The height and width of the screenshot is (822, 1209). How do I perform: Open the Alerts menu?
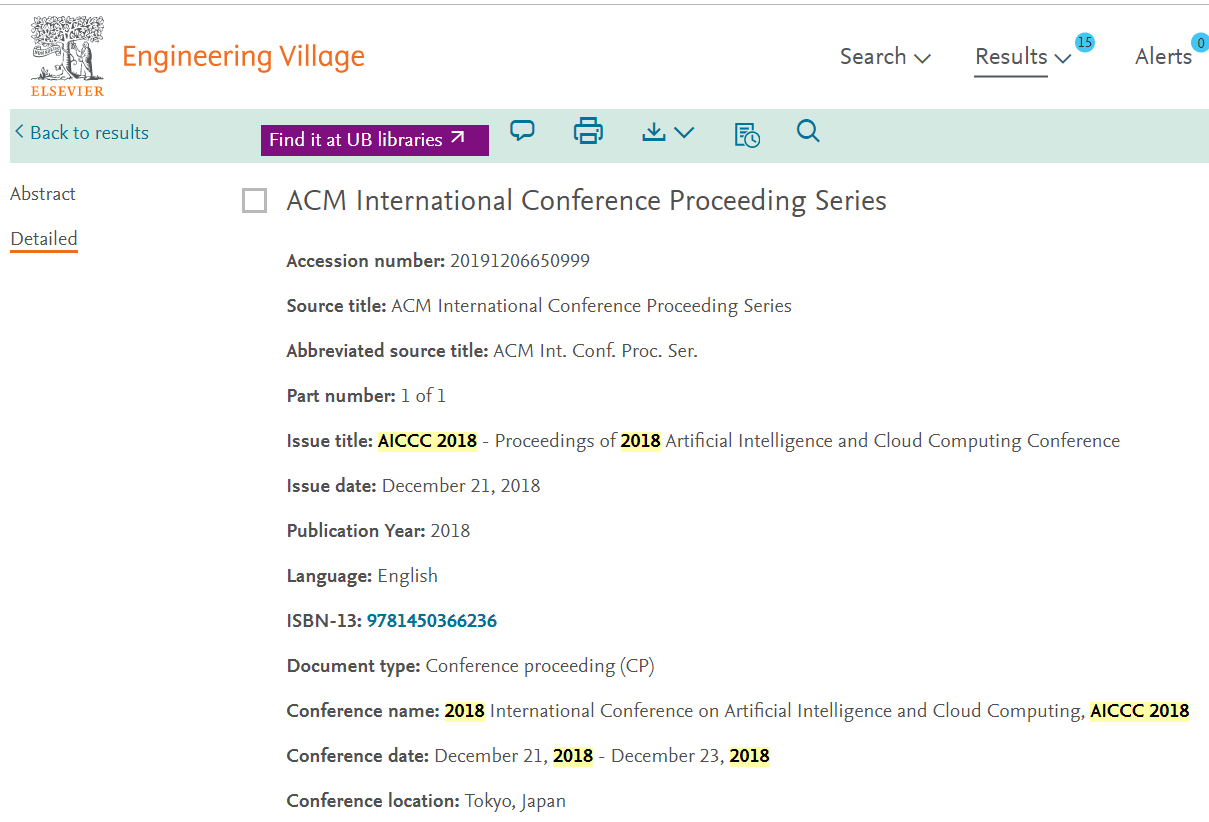click(x=1163, y=57)
